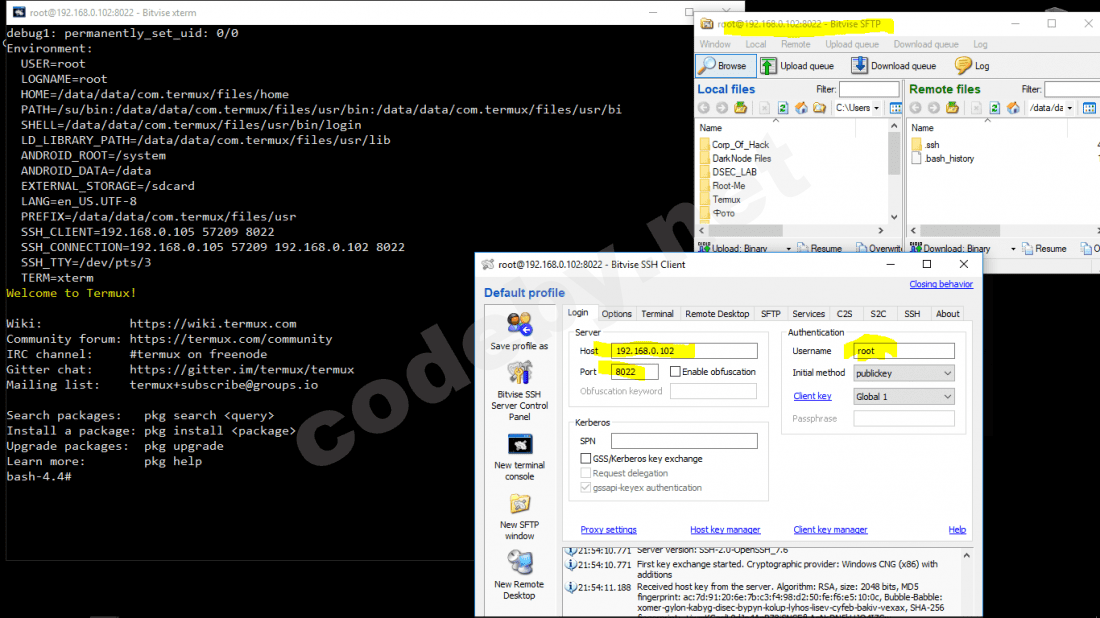Go to home folder in Local files
This screenshot has width=1100, height=618.
tap(801, 108)
